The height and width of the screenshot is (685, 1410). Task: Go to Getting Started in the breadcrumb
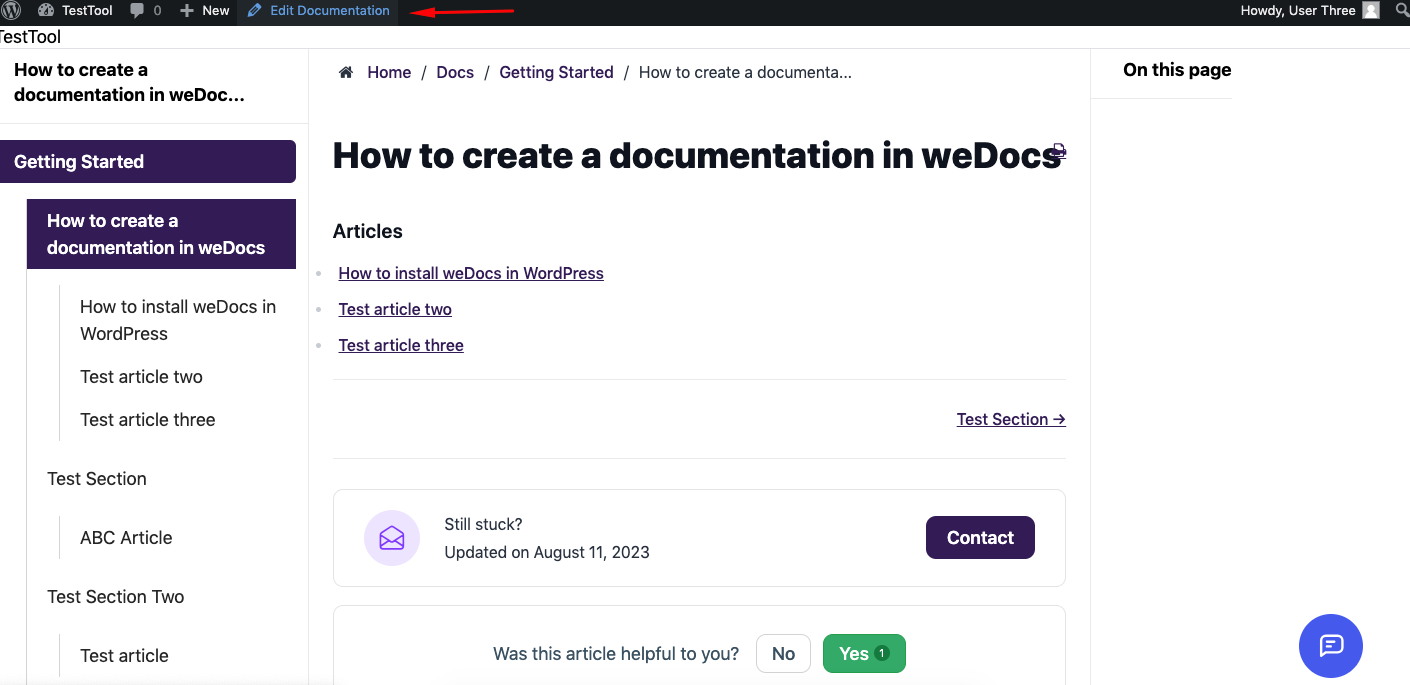point(556,72)
